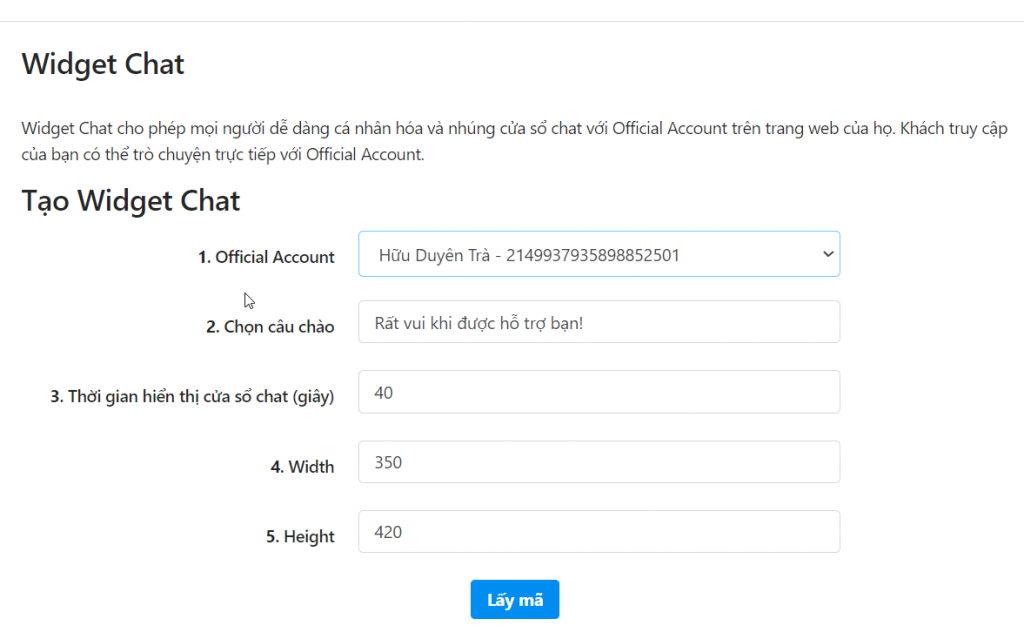Click the greeting message input field
This screenshot has height=639, width=1024.
599,322
